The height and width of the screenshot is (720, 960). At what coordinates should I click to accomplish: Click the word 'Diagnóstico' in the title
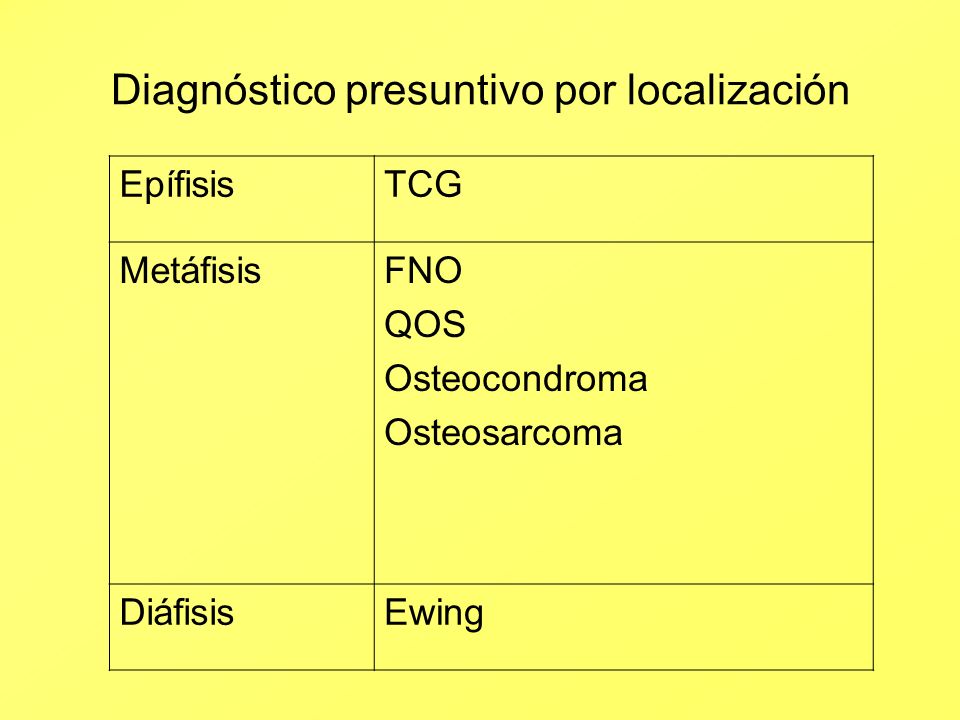pyautogui.click(x=223, y=92)
